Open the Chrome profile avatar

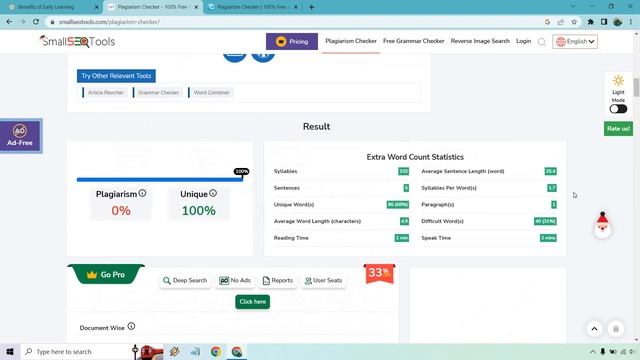(x=618, y=22)
